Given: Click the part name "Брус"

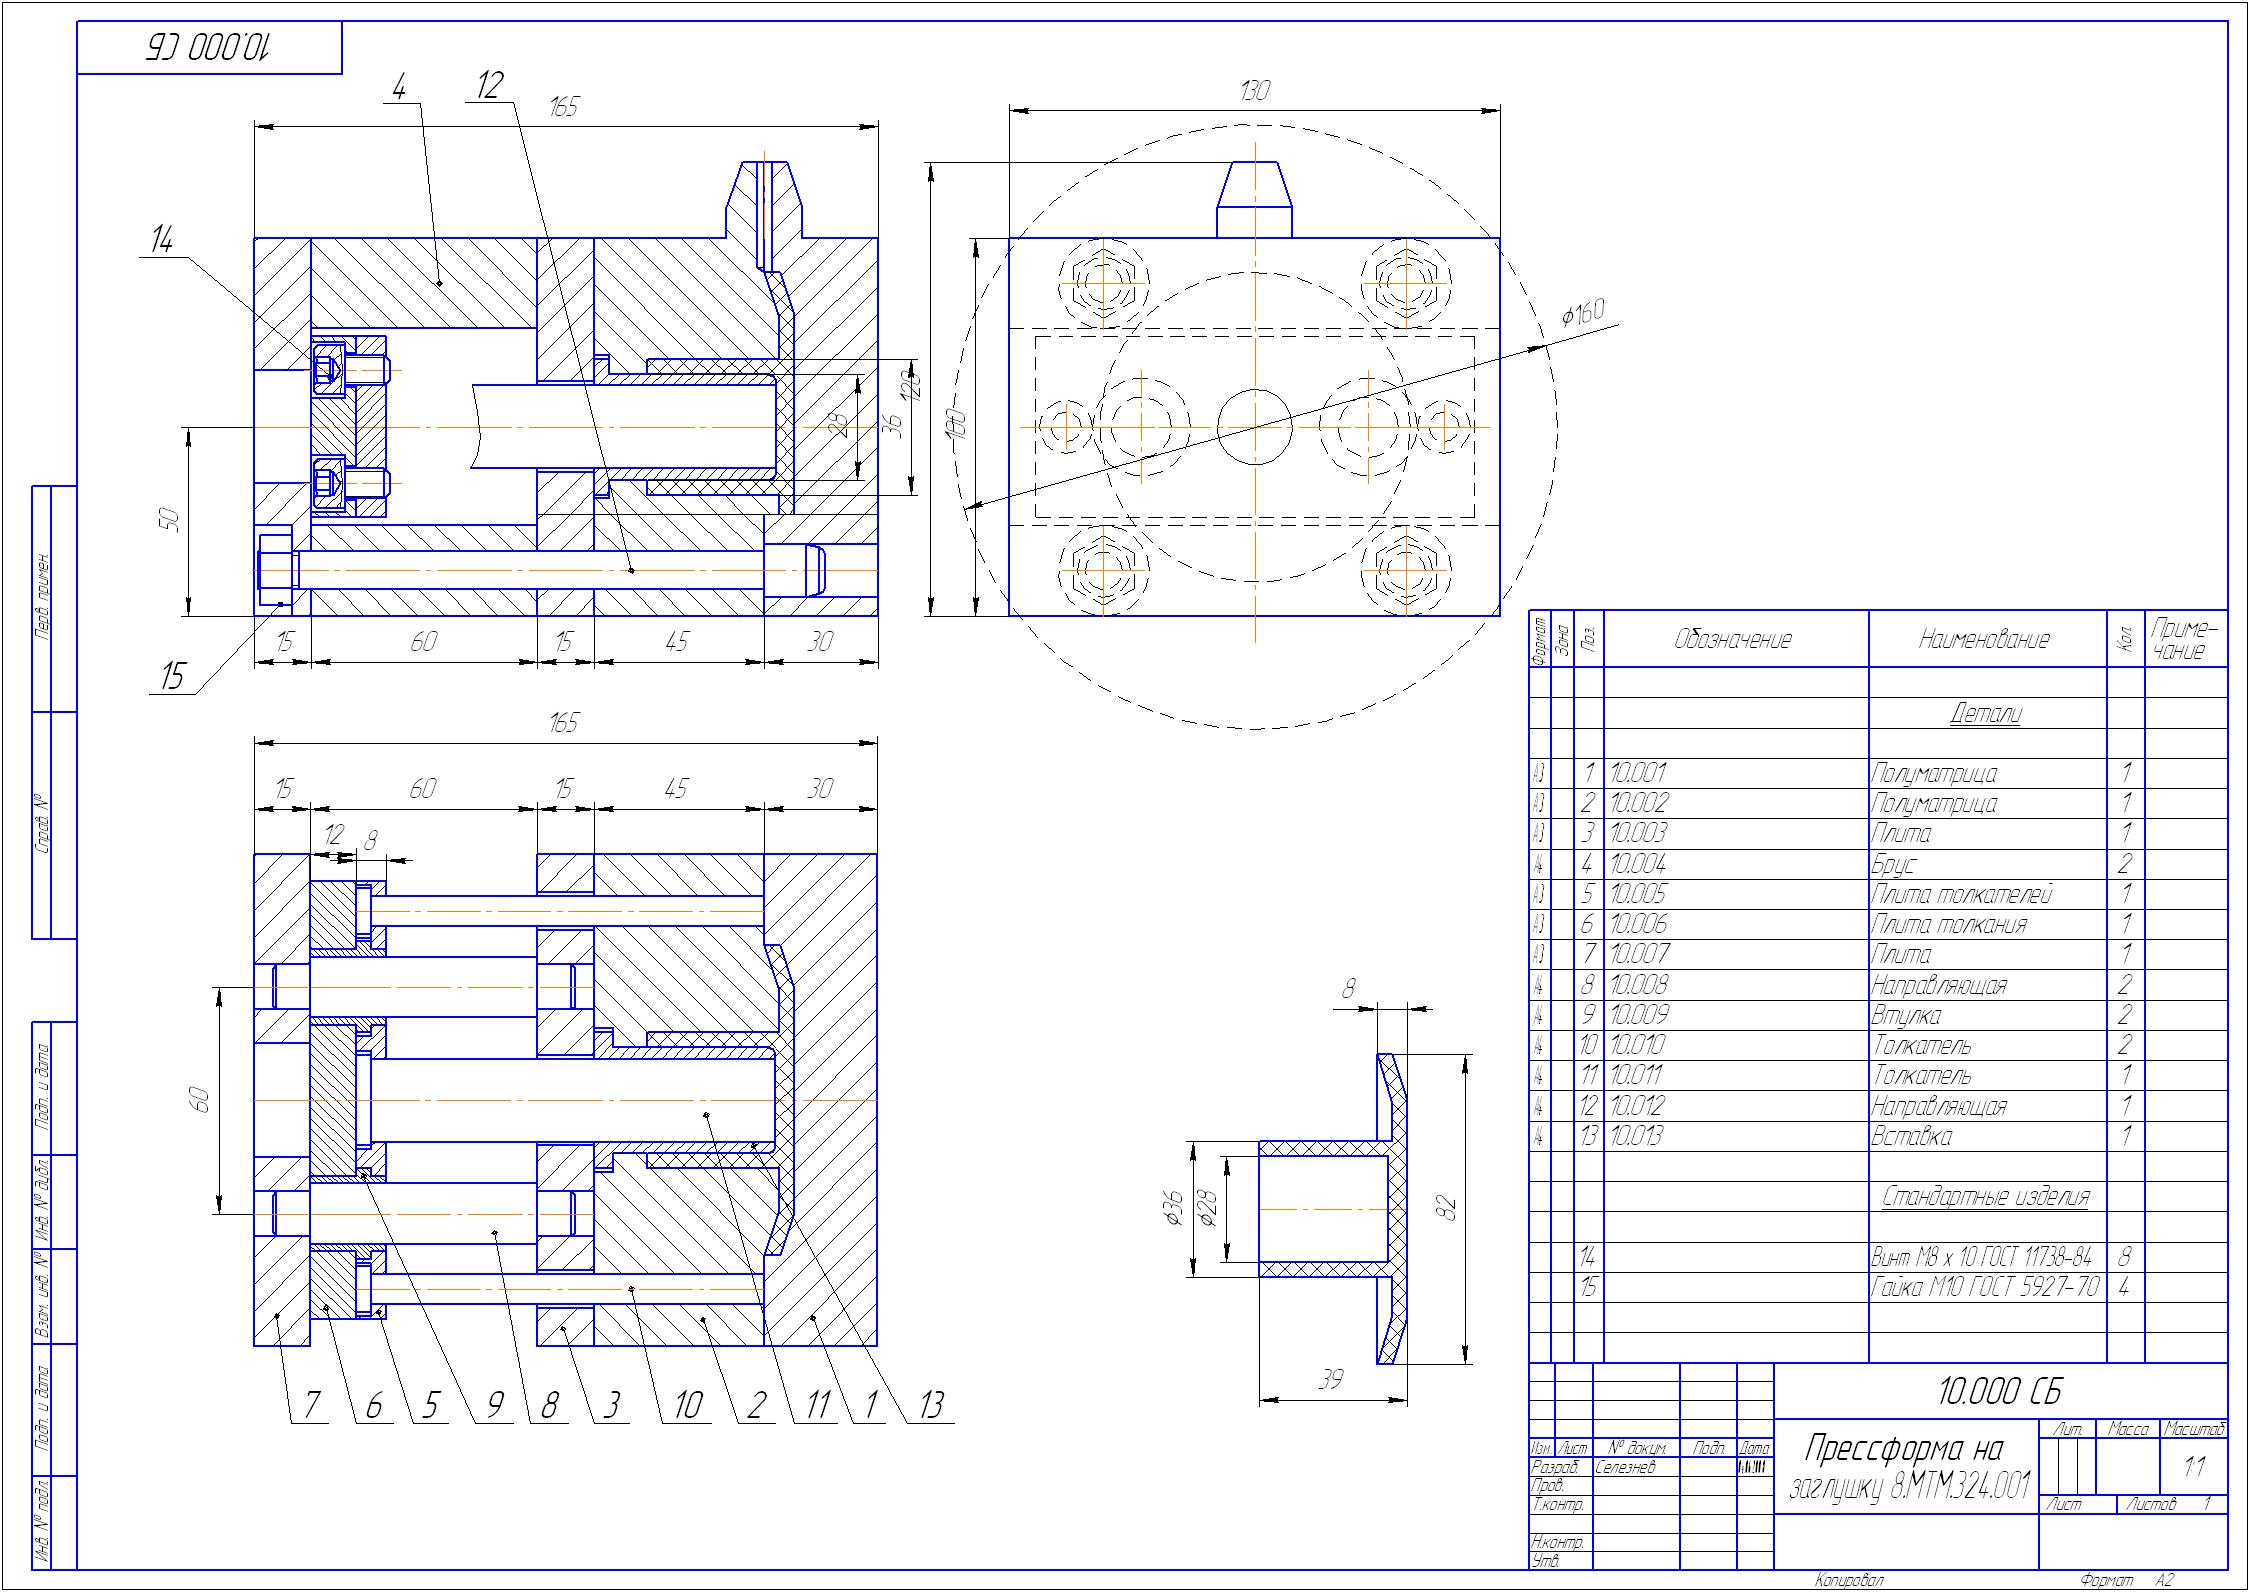Looking at the screenshot, I should click(x=1893, y=864).
